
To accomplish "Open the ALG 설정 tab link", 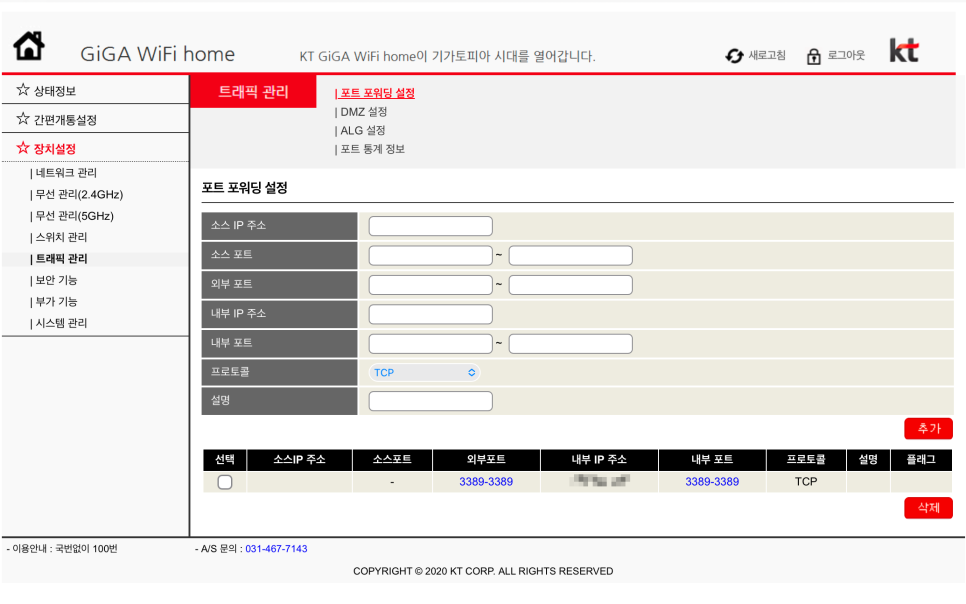I will pyautogui.click(x=363, y=131).
